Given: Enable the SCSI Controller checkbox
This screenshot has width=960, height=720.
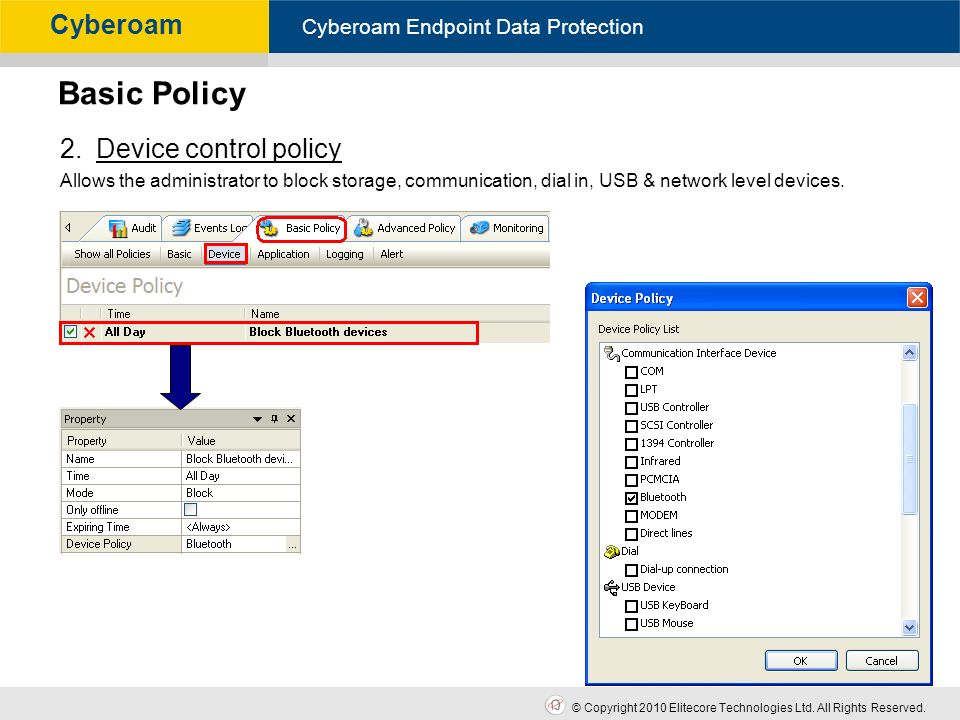Looking at the screenshot, I should [x=631, y=426].
